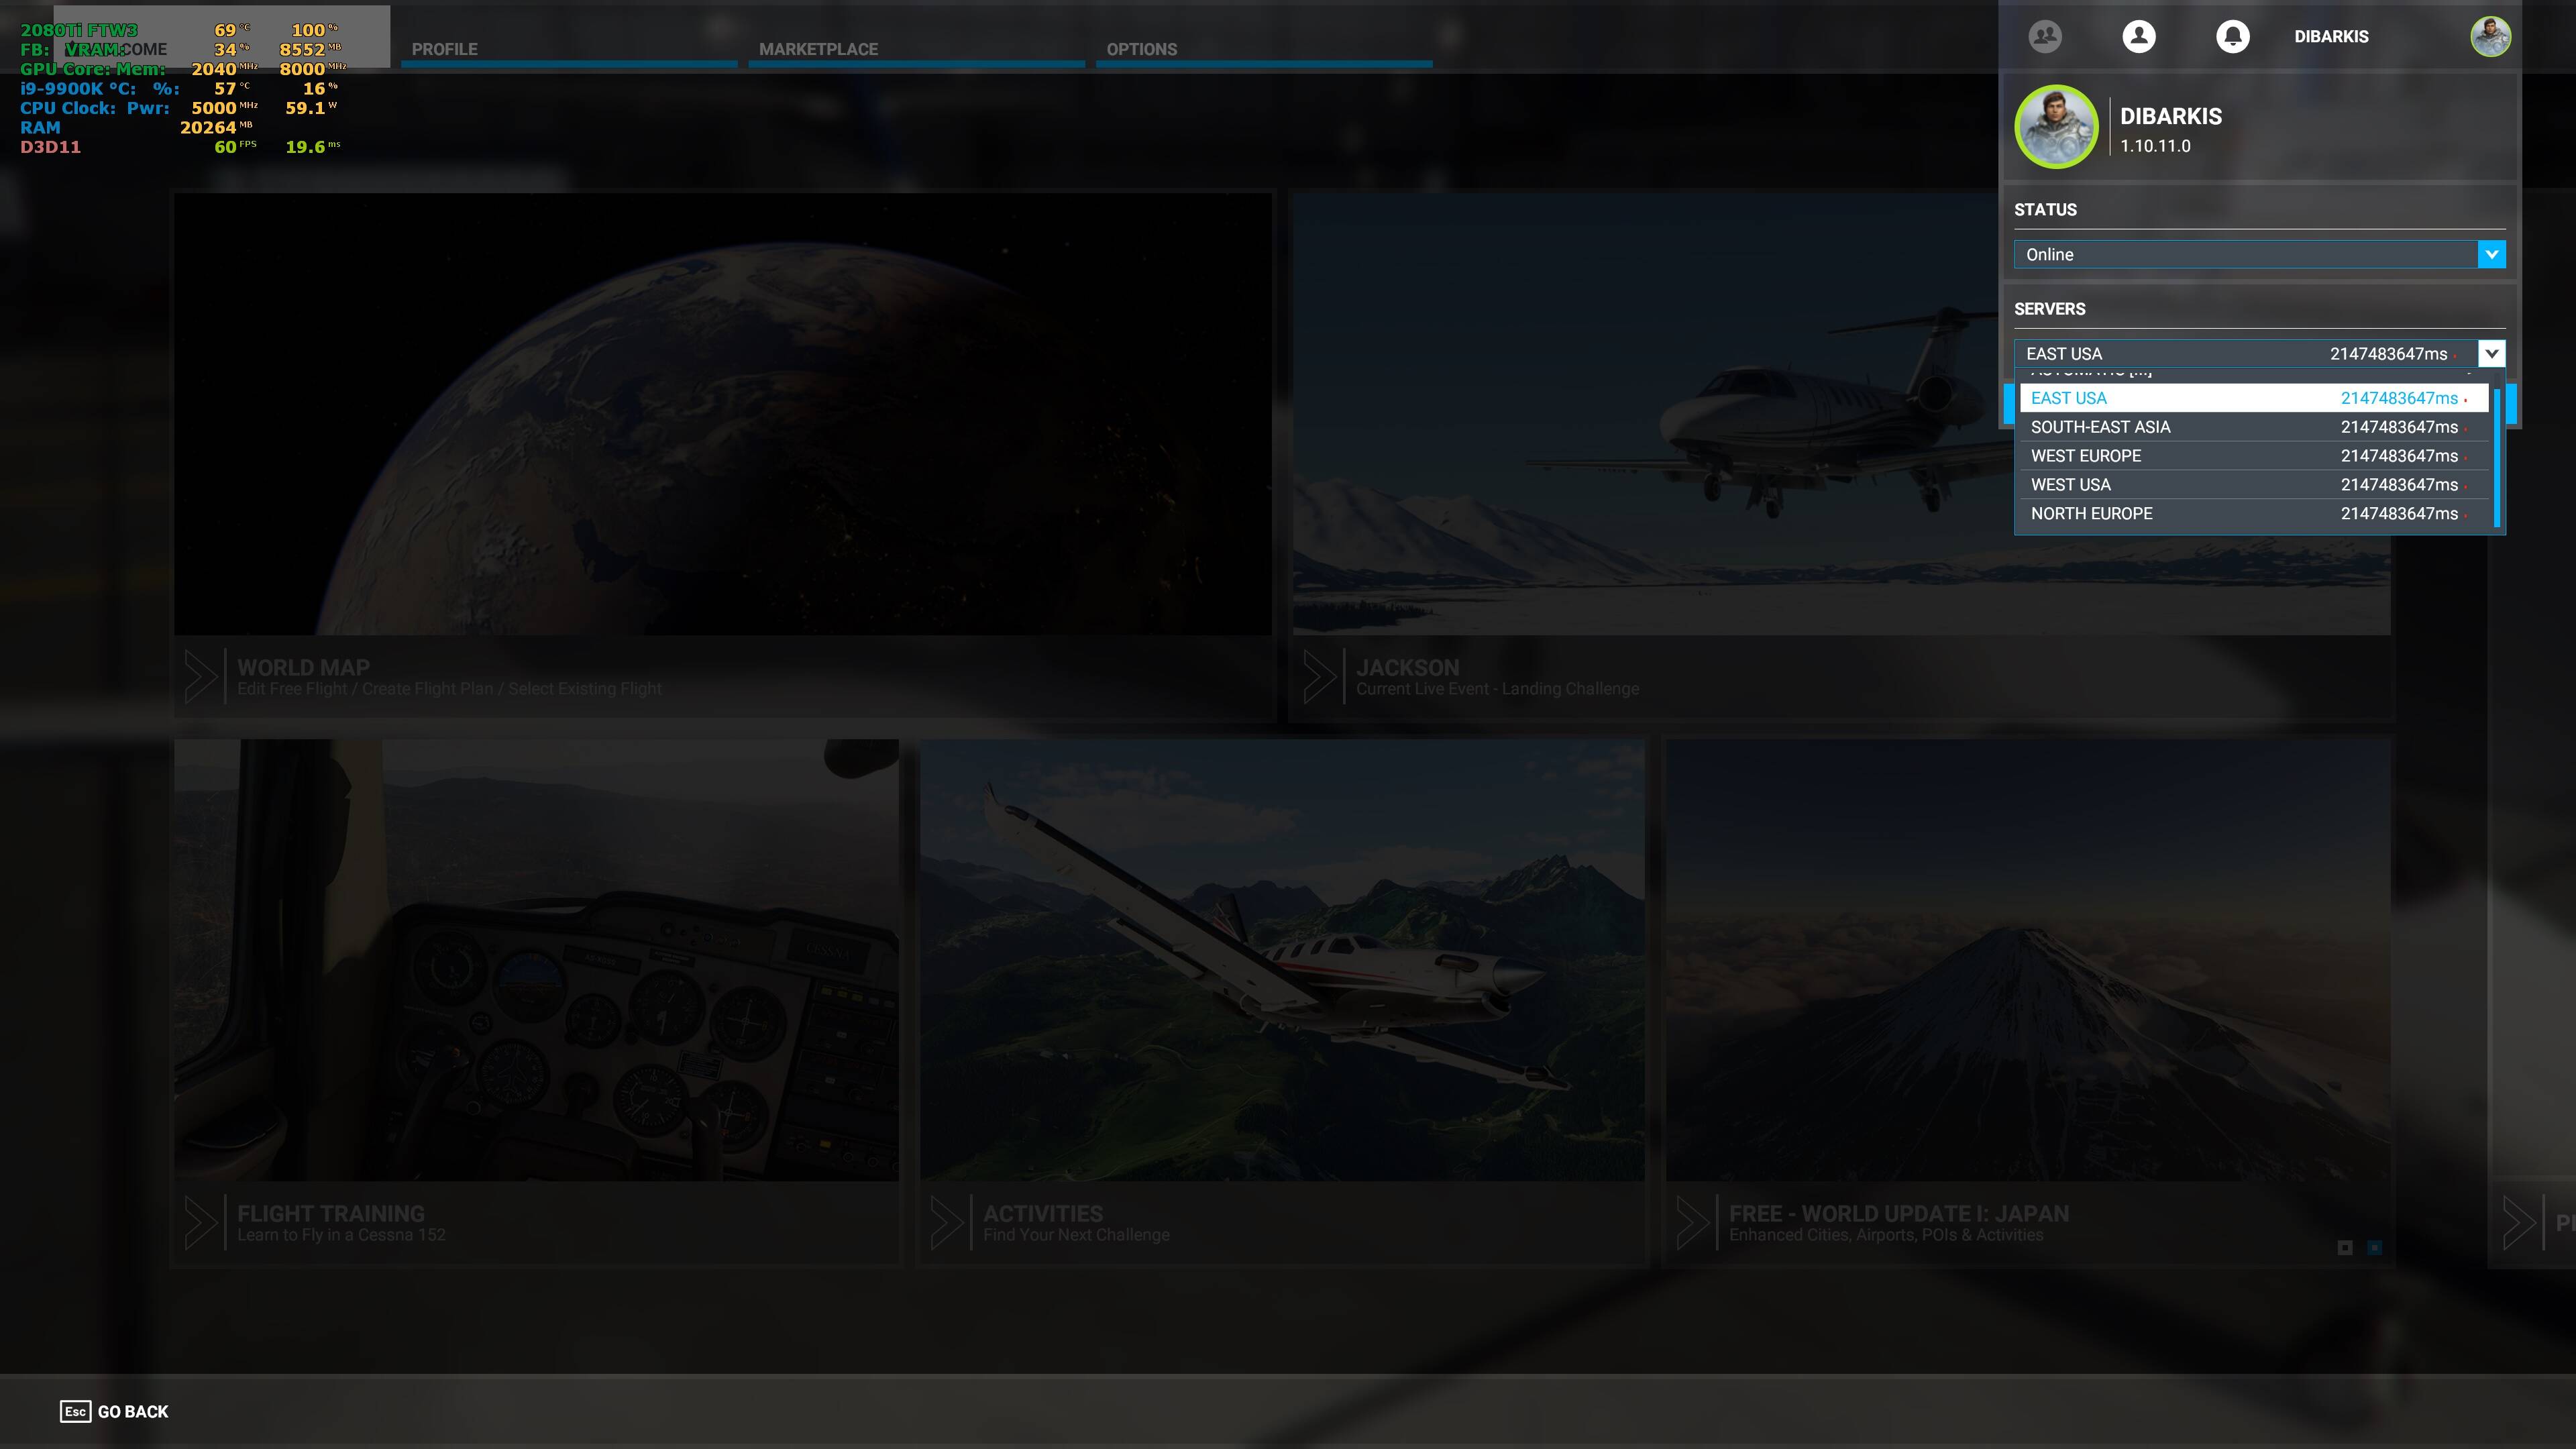
Task: Click the Esc key icon beside GO BACK
Action: coord(75,1411)
